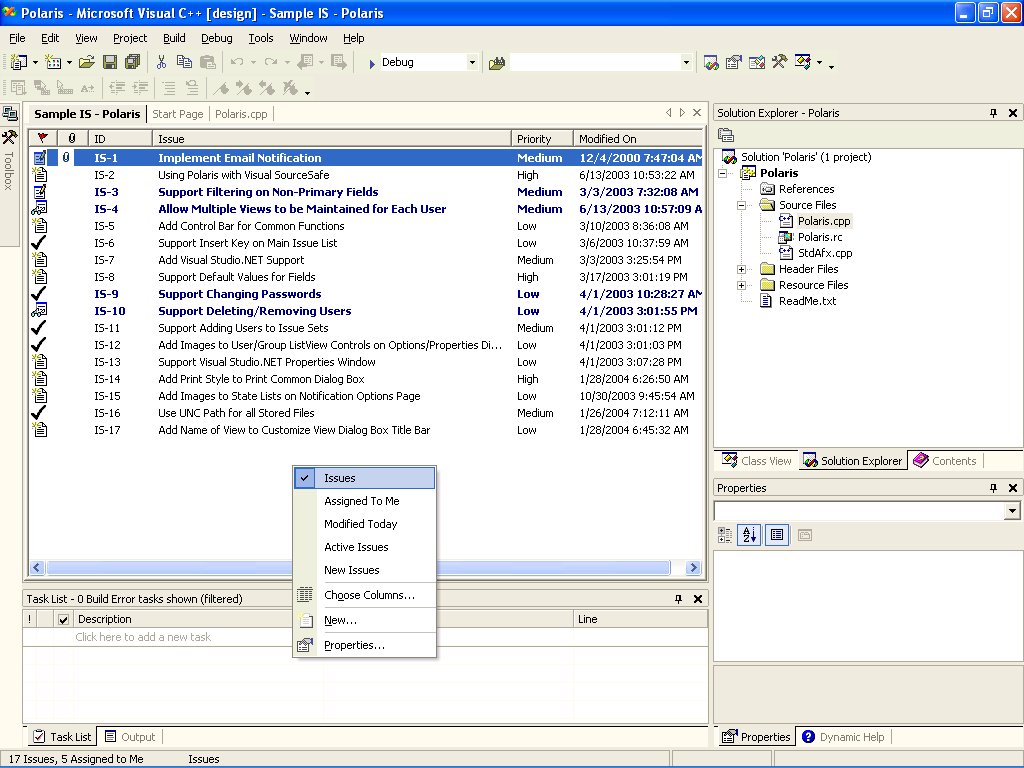The width and height of the screenshot is (1024, 768).
Task: Click Choose Columns... in context menu
Action: [x=364, y=595]
